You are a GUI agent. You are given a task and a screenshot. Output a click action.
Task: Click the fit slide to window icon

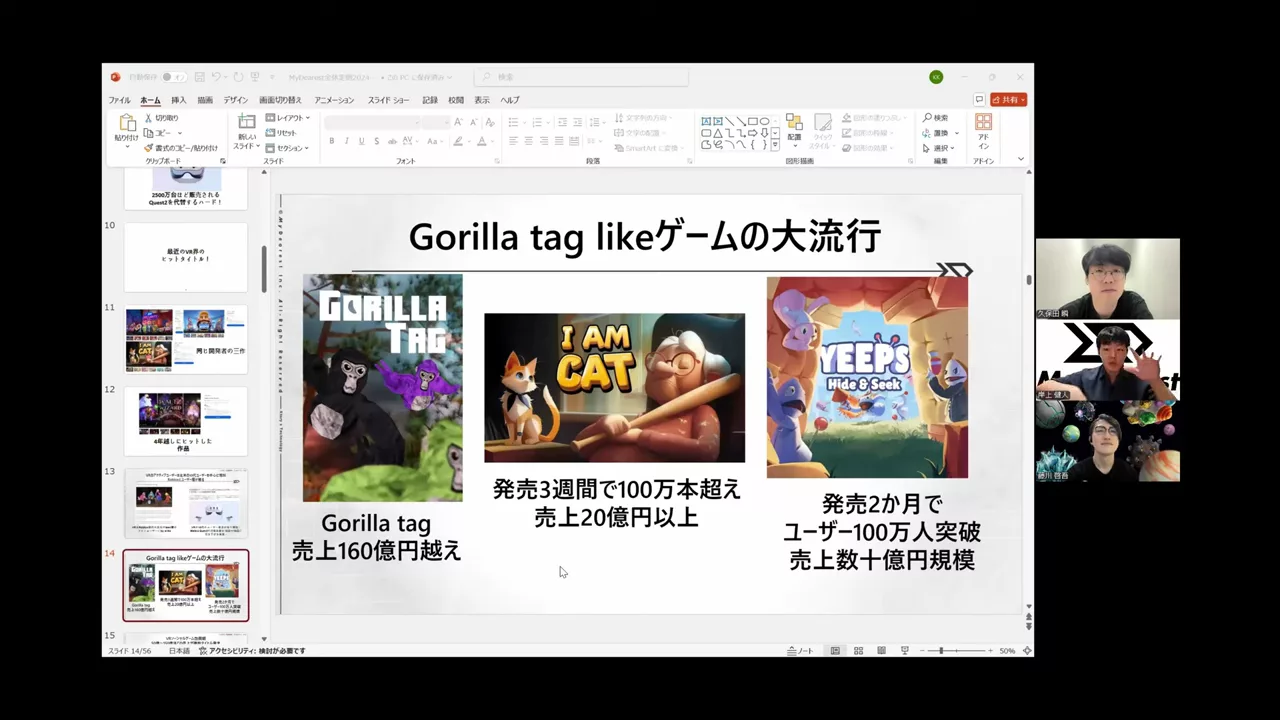pyautogui.click(x=1027, y=651)
